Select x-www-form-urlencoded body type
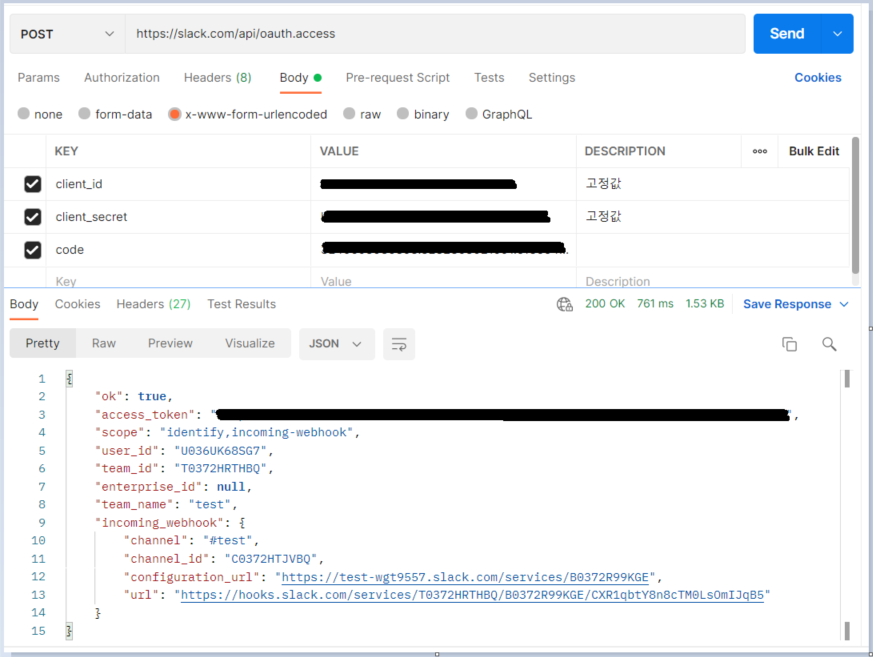The width and height of the screenshot is (873, 657). (174, 114)
